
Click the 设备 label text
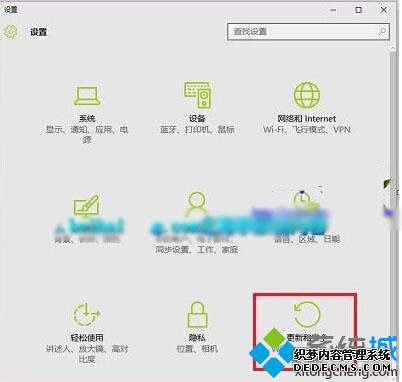[x=197, y=118]
